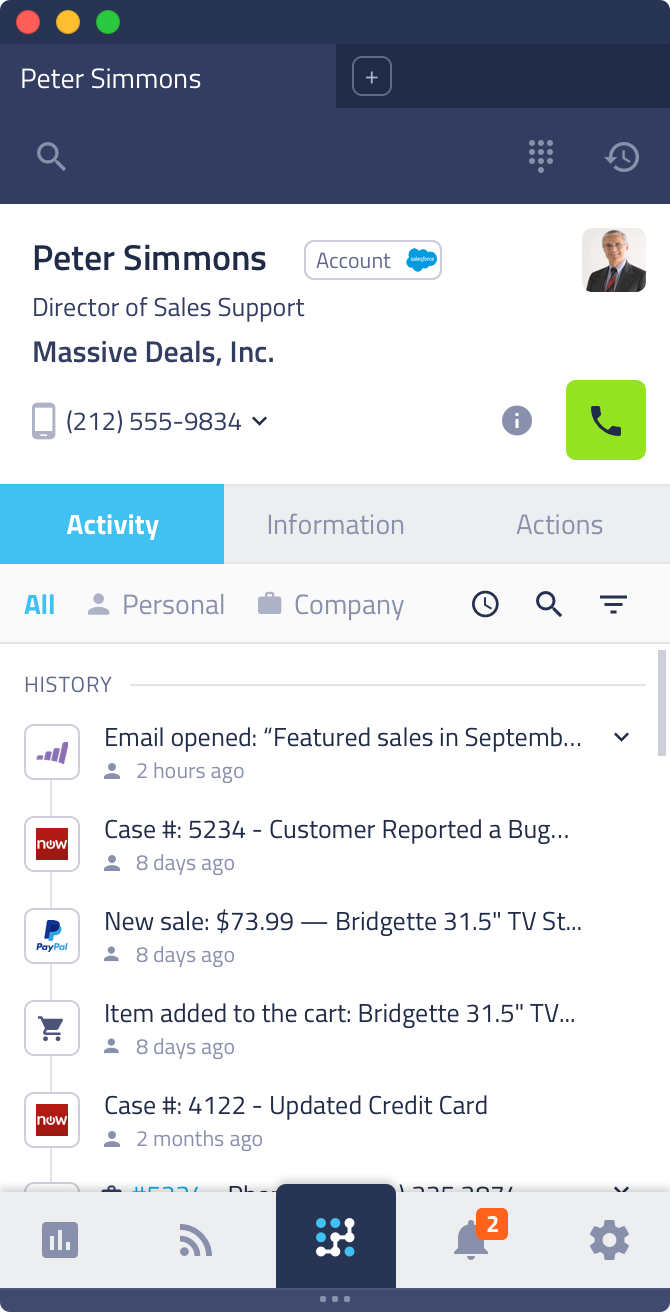Switch to the Actions tab

pyautogui.click(x=559, y=525)
